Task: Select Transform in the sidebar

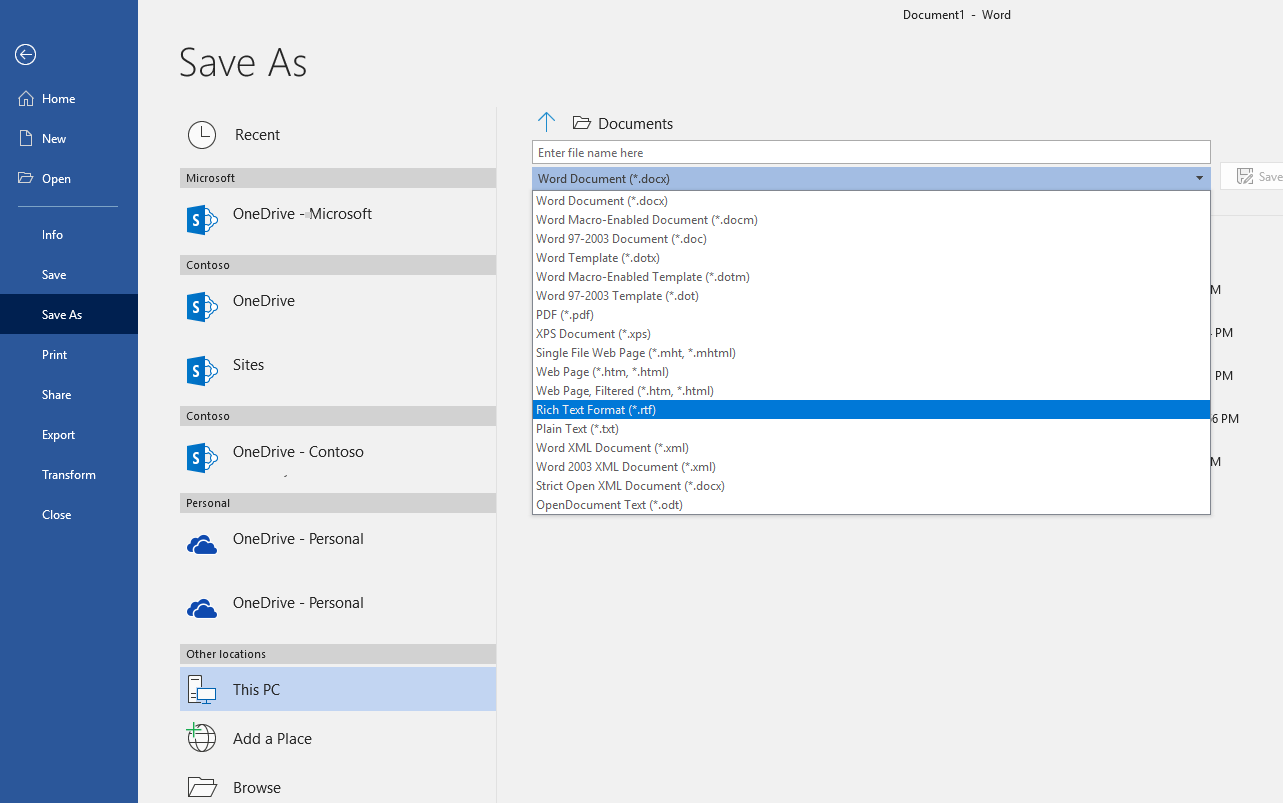Action: pos(69,475)
